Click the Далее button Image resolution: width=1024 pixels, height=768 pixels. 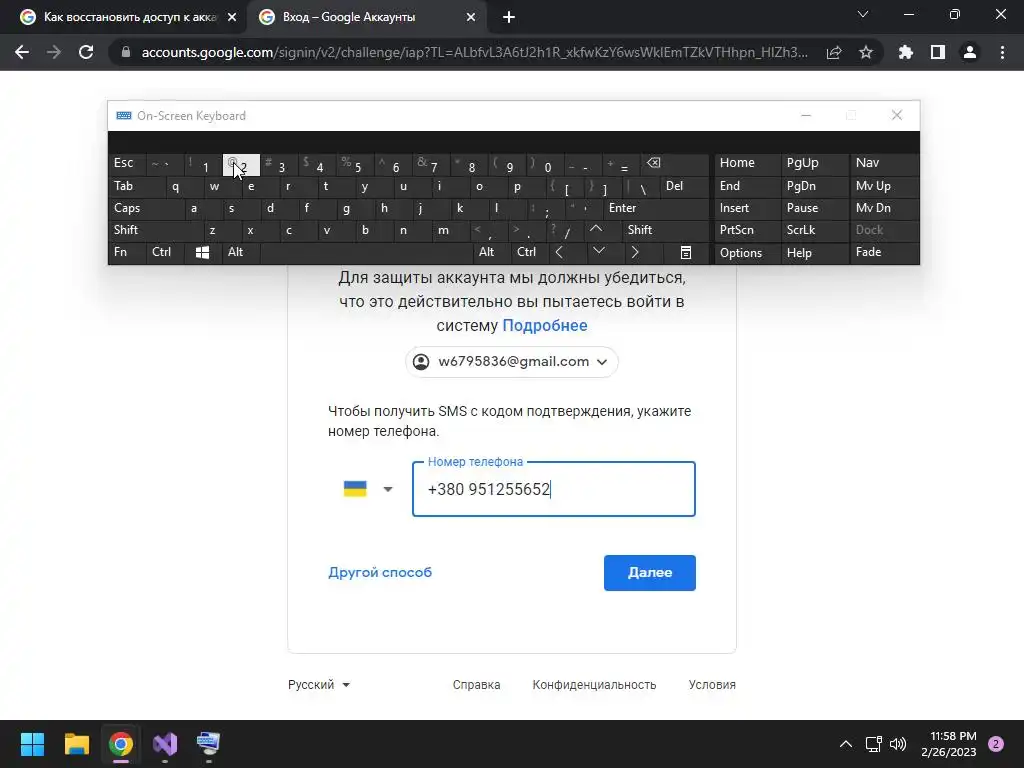pos(650,573)
